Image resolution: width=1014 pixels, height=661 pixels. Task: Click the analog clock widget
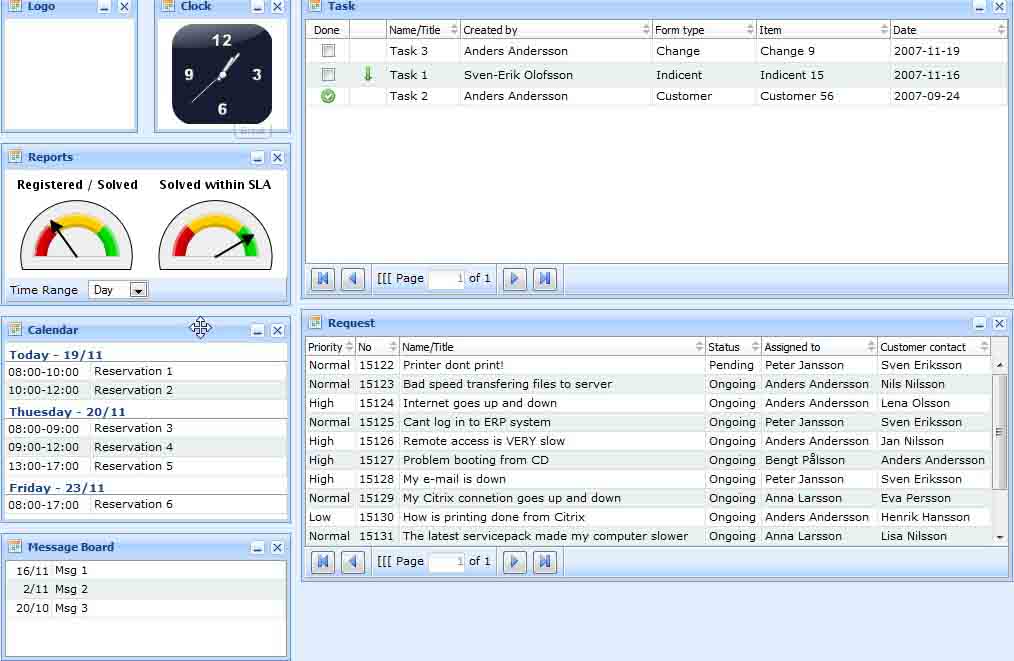222,74
